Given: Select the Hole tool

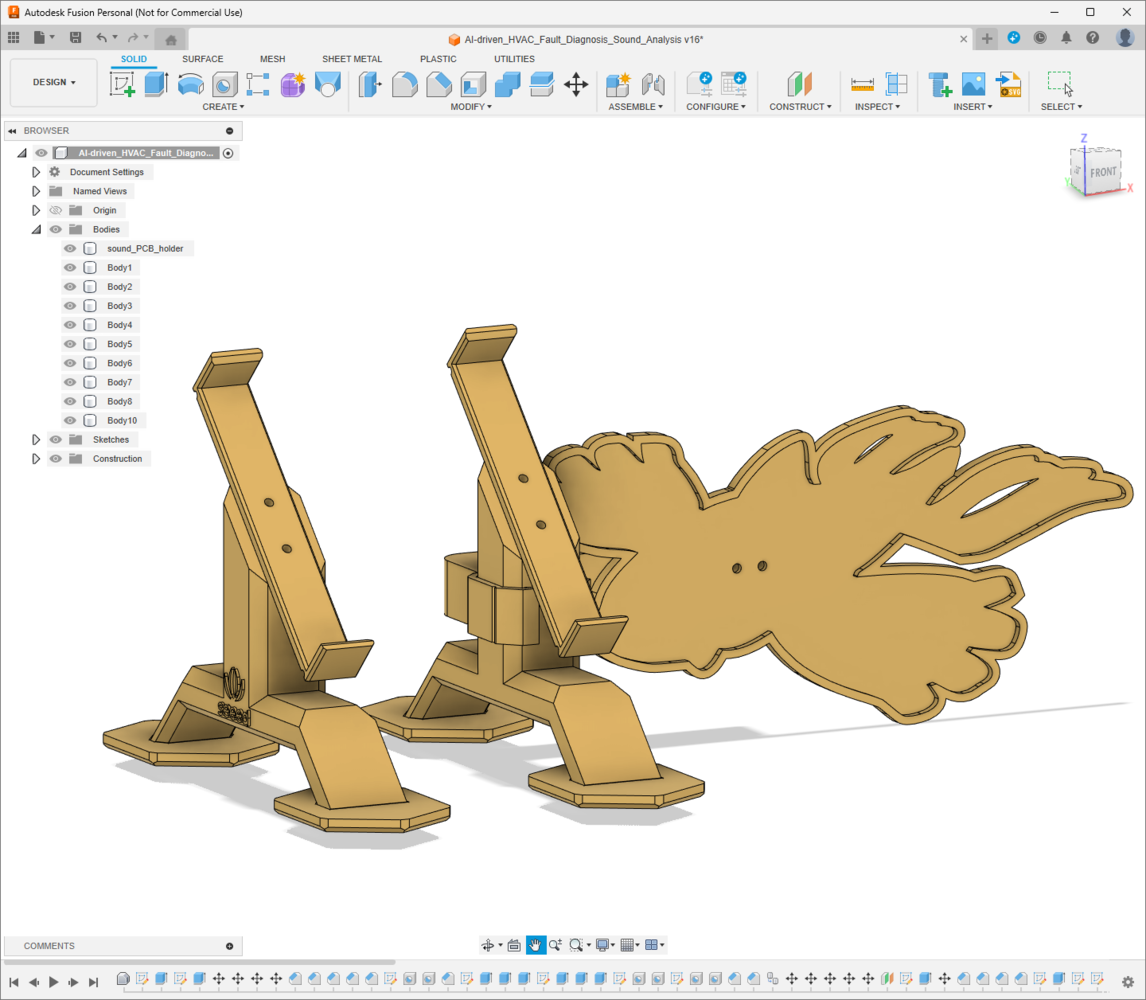Looking at the screenshot, I should click(224, 85).
